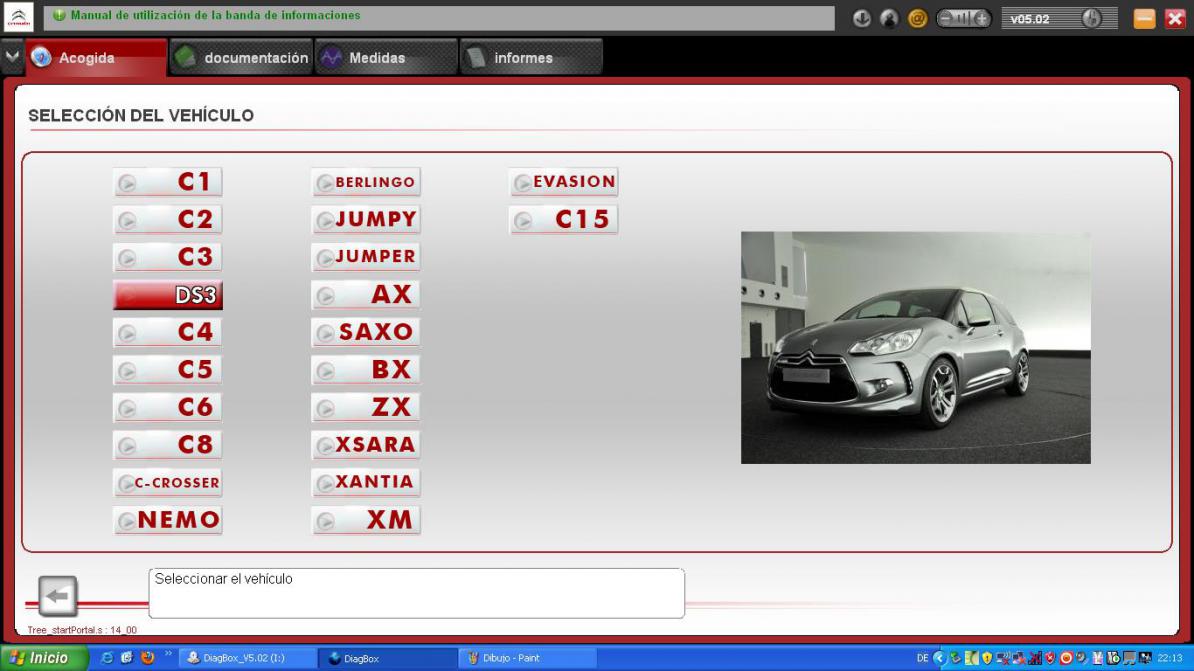Expand quick launch overflow chevrons
The height and width of the screenshot is (671, 1194).
168,654
